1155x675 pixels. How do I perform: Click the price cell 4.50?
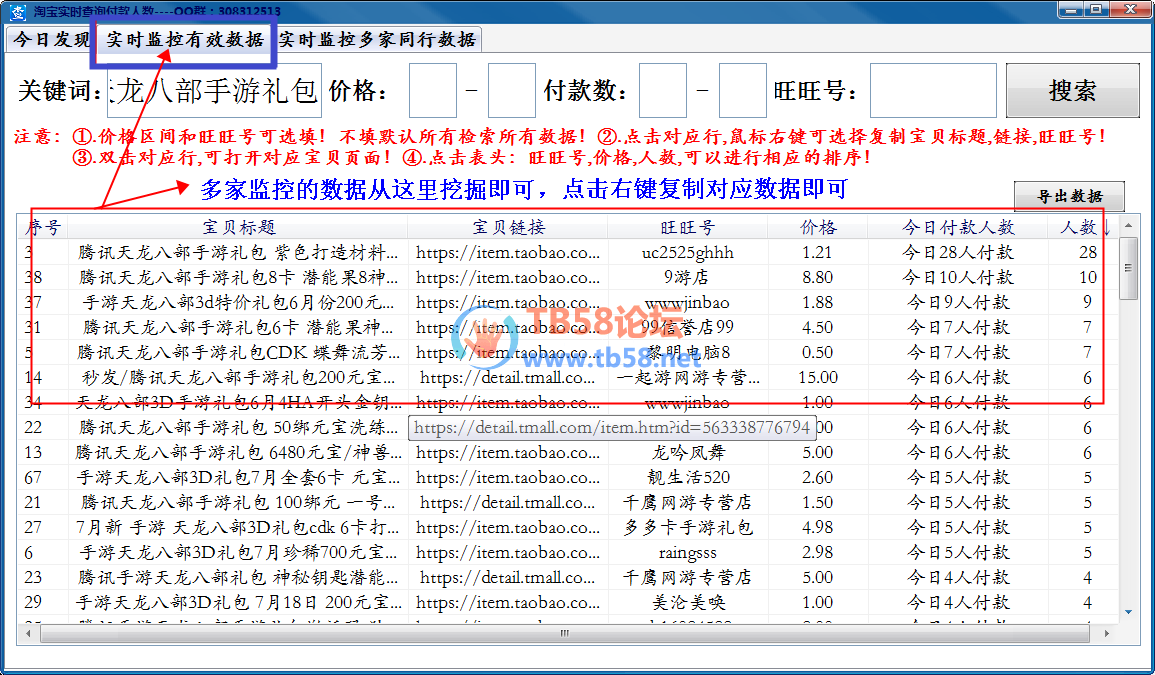[818, 327]
